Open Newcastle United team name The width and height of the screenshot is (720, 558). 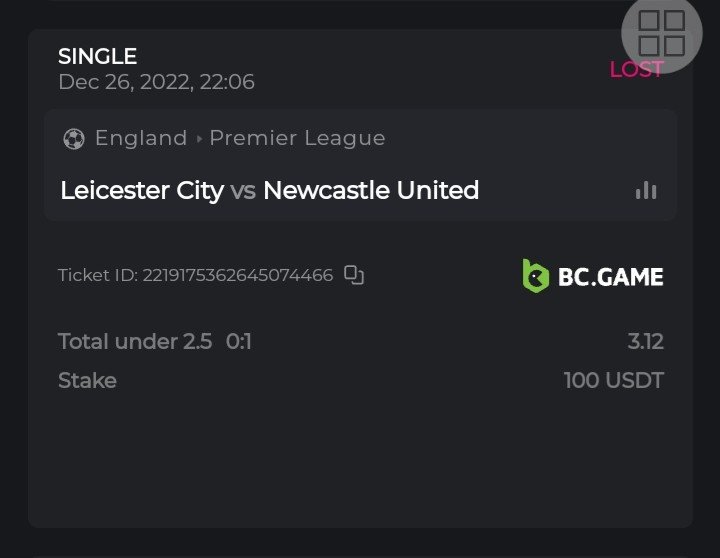click(371, 190)
